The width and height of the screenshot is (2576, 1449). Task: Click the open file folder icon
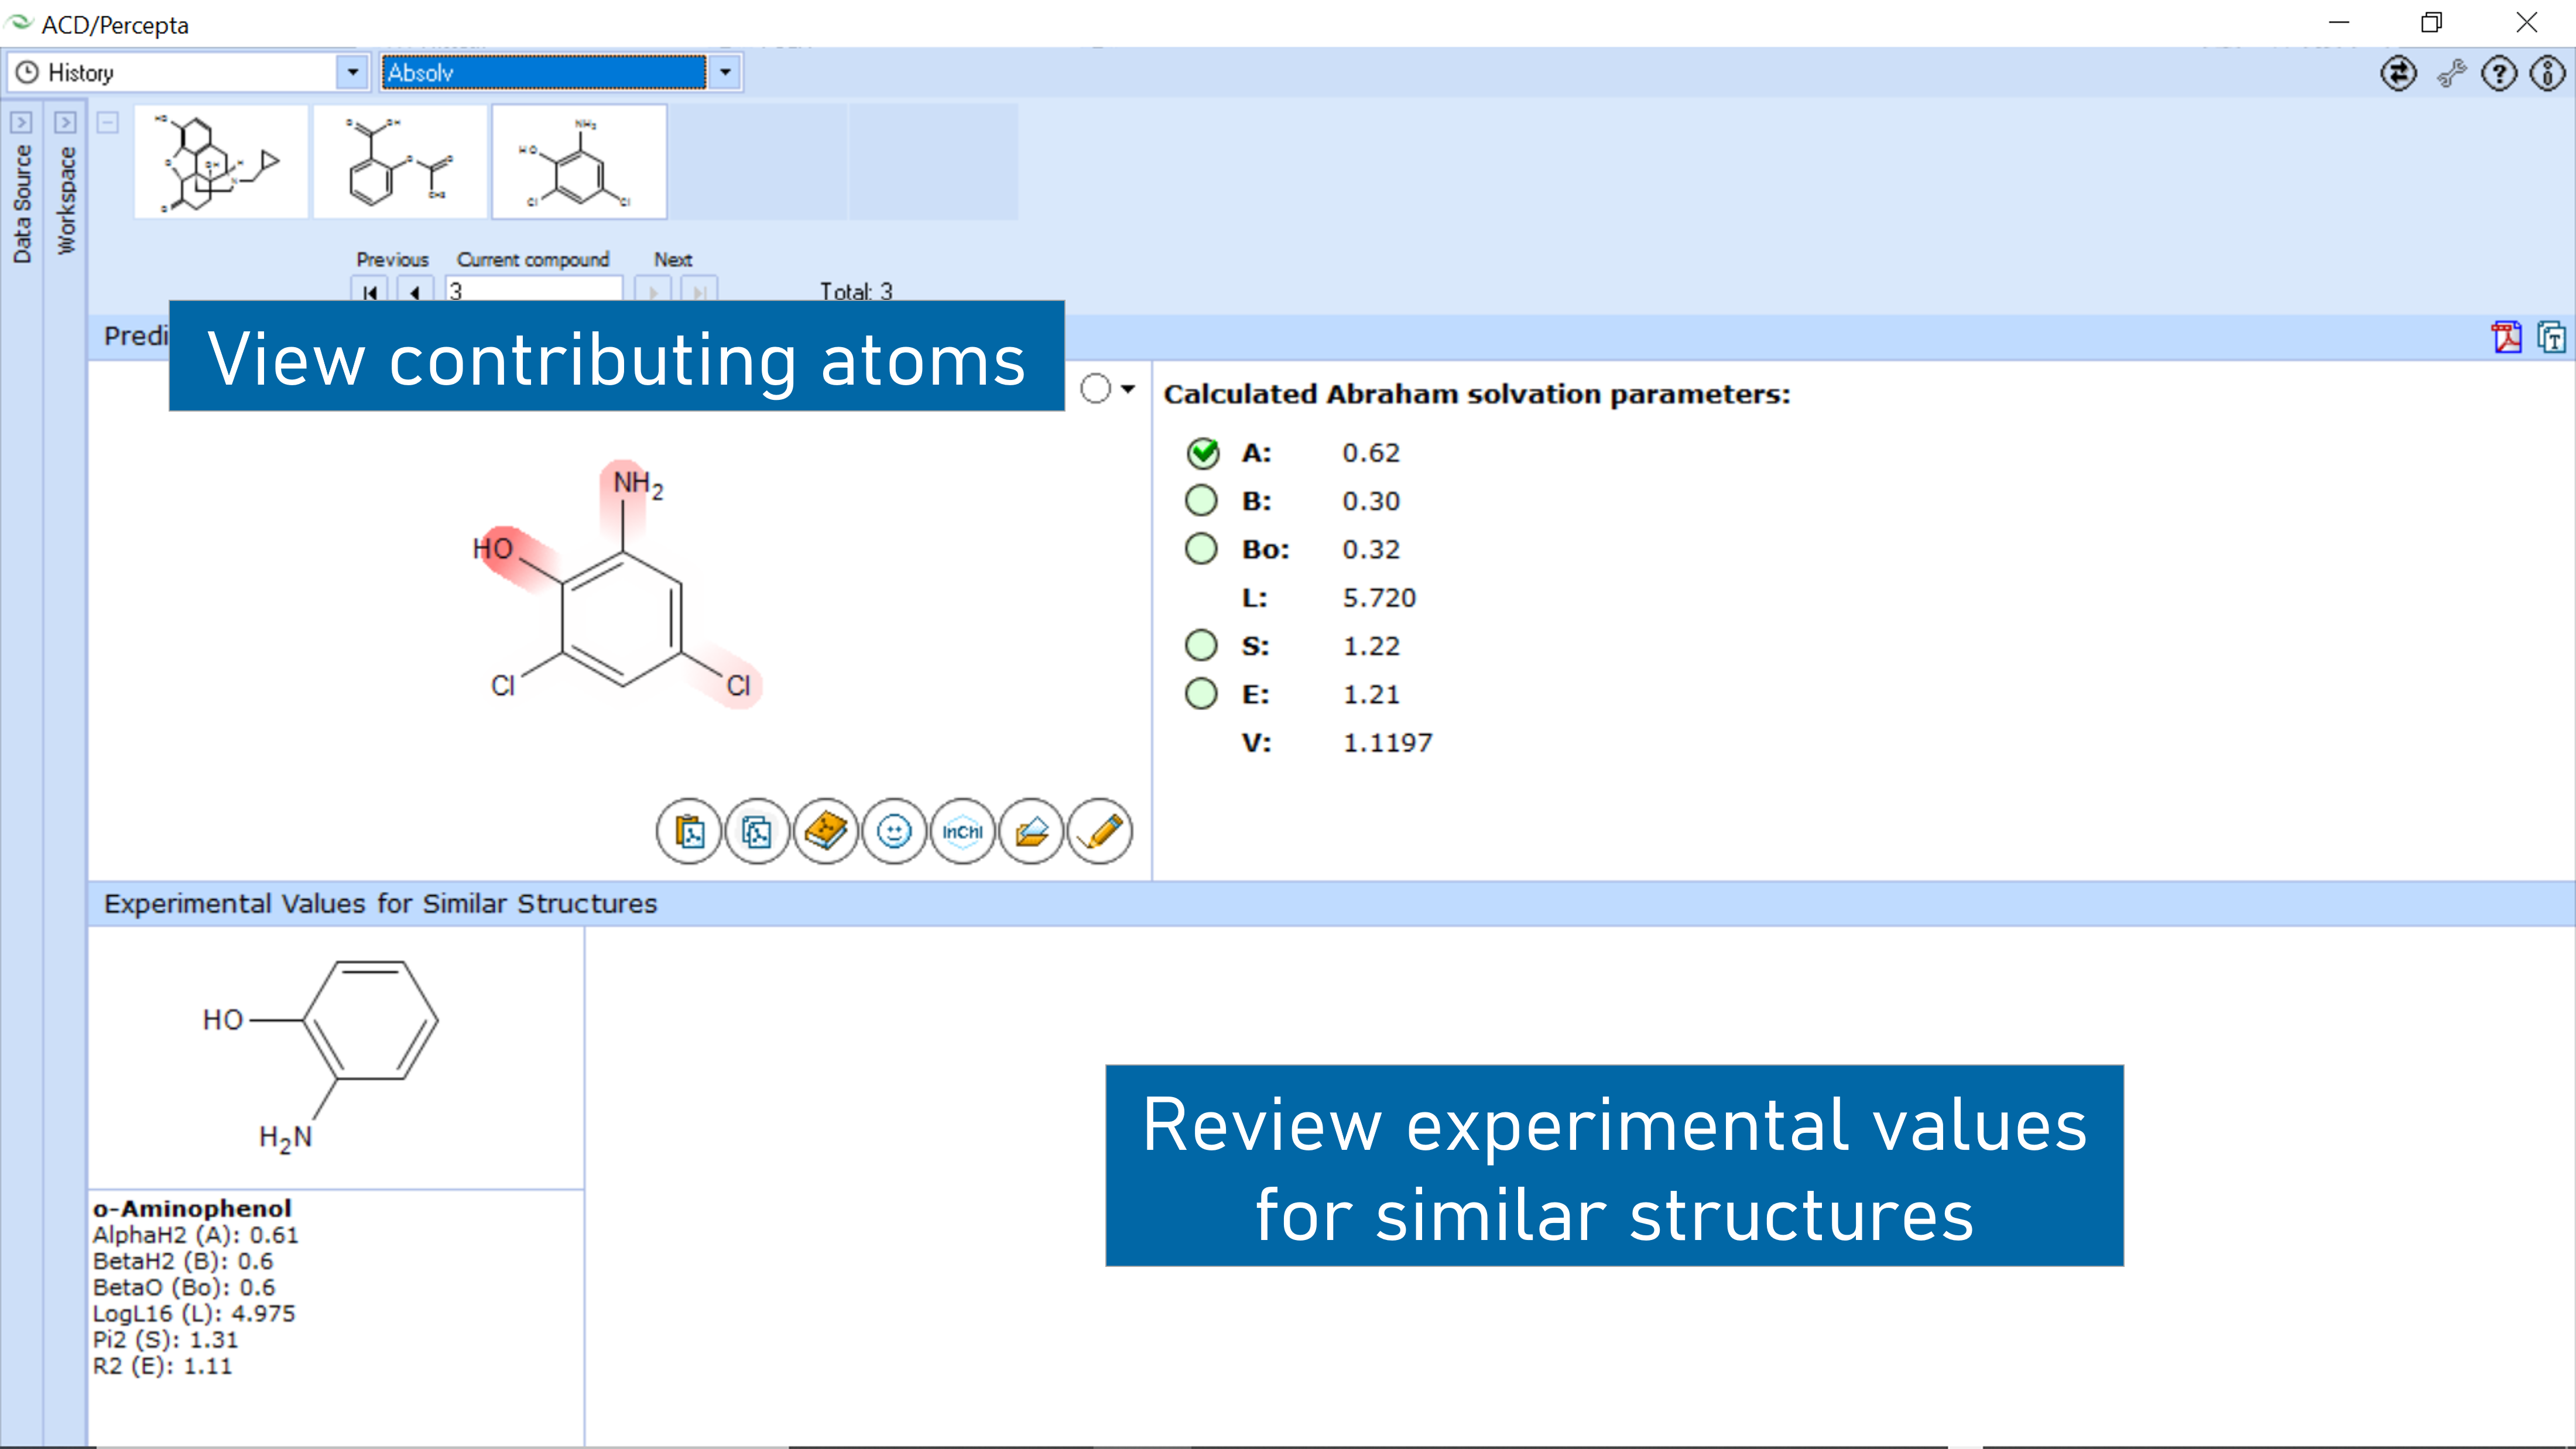(1031, 831)
